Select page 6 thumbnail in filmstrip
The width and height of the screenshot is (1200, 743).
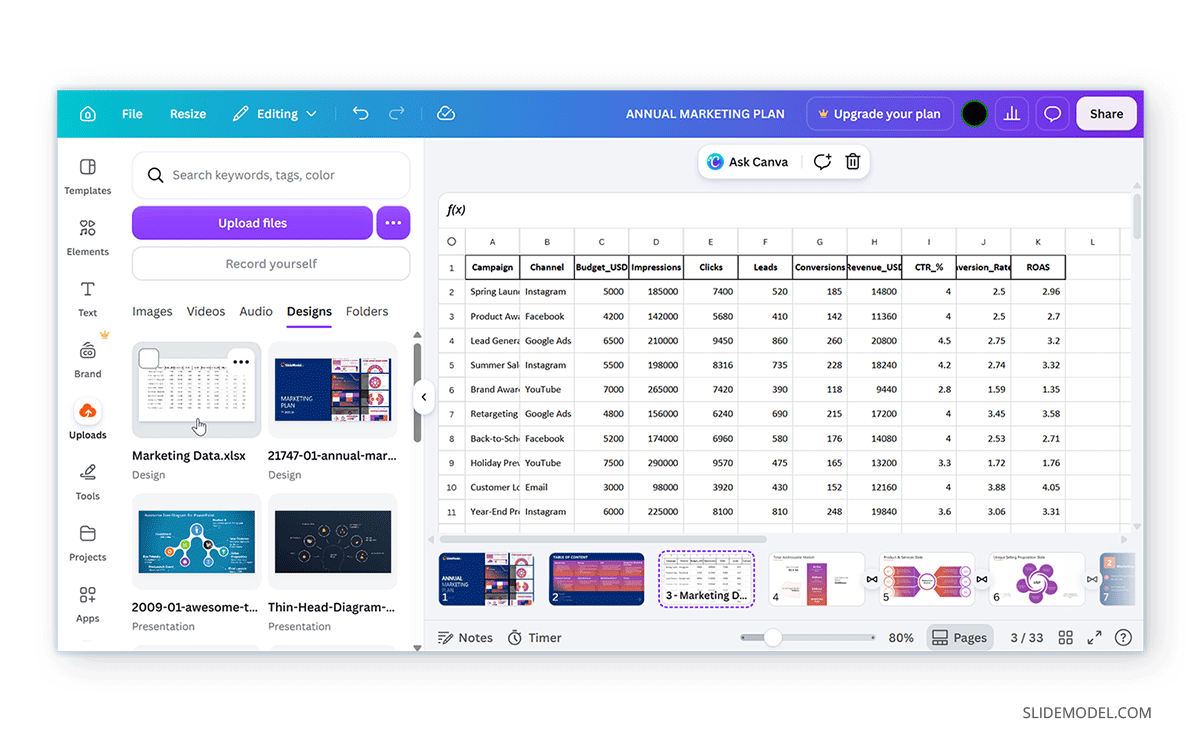1037,579
